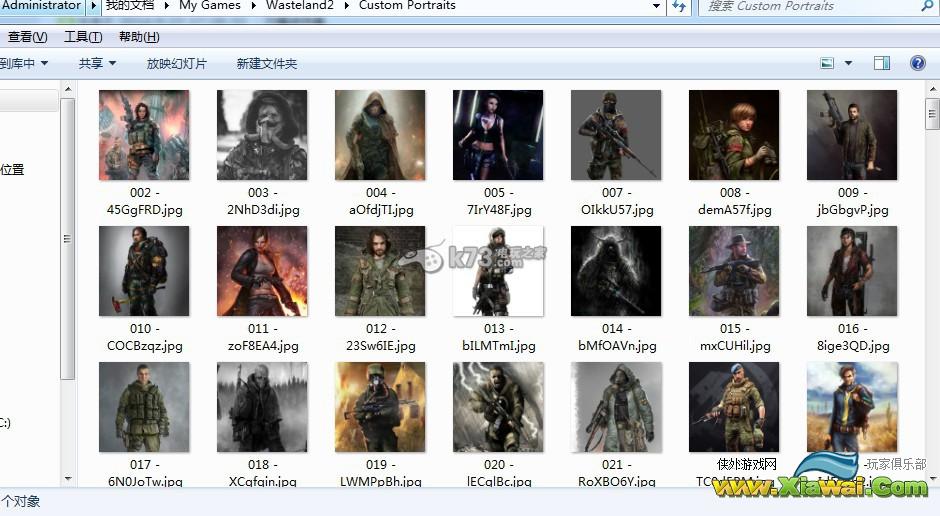Select grayscale thumbnail 018
The height and width of the screenshot is (516, 940).
point(262,407)
